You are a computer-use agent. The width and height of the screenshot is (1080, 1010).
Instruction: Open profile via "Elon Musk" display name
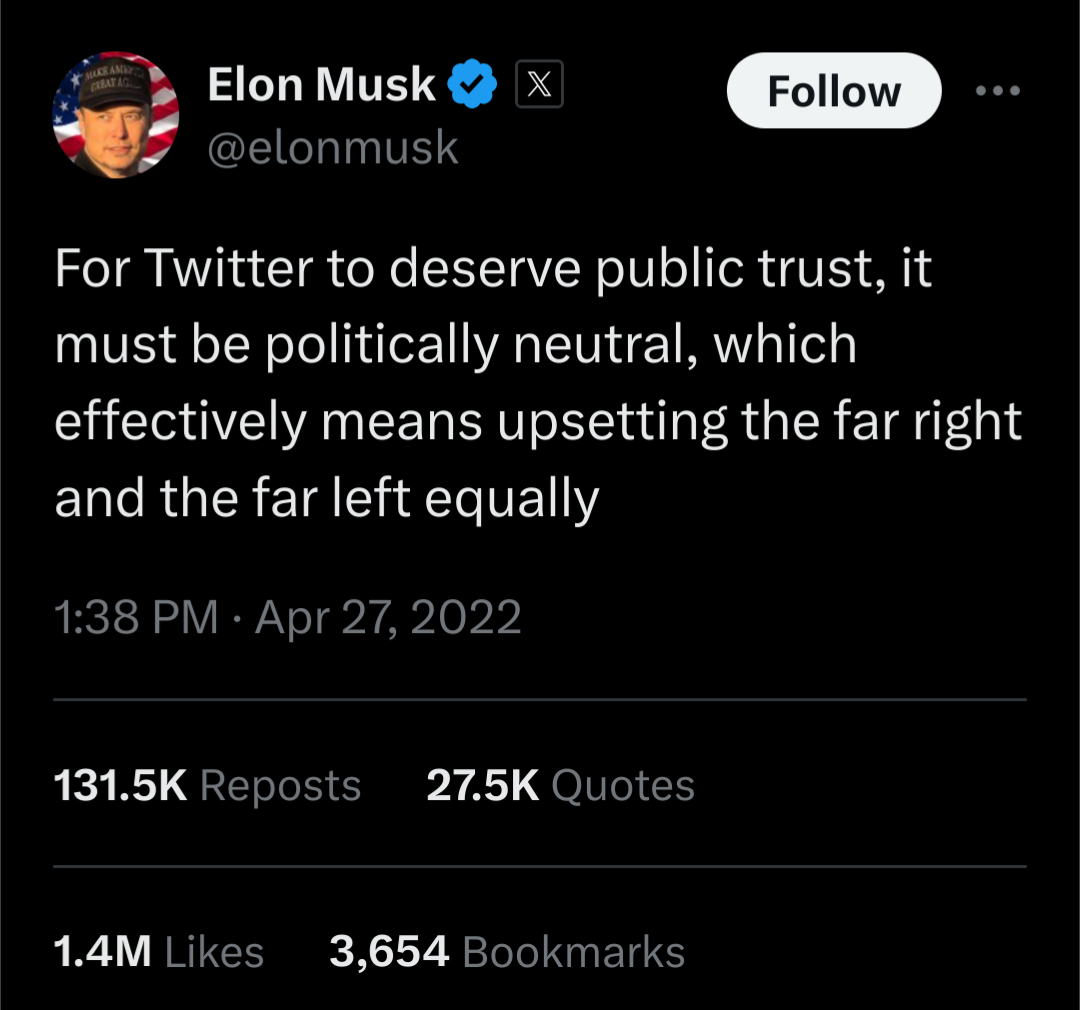(322, 85)
